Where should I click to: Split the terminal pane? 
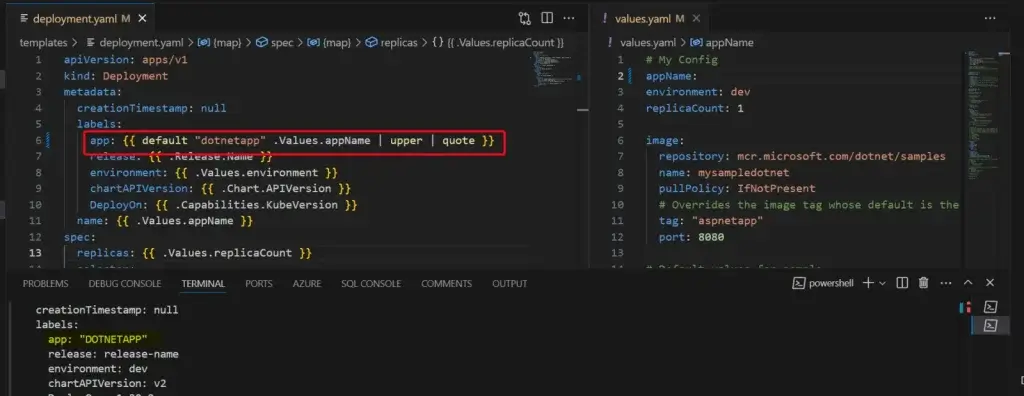point(902,283)
